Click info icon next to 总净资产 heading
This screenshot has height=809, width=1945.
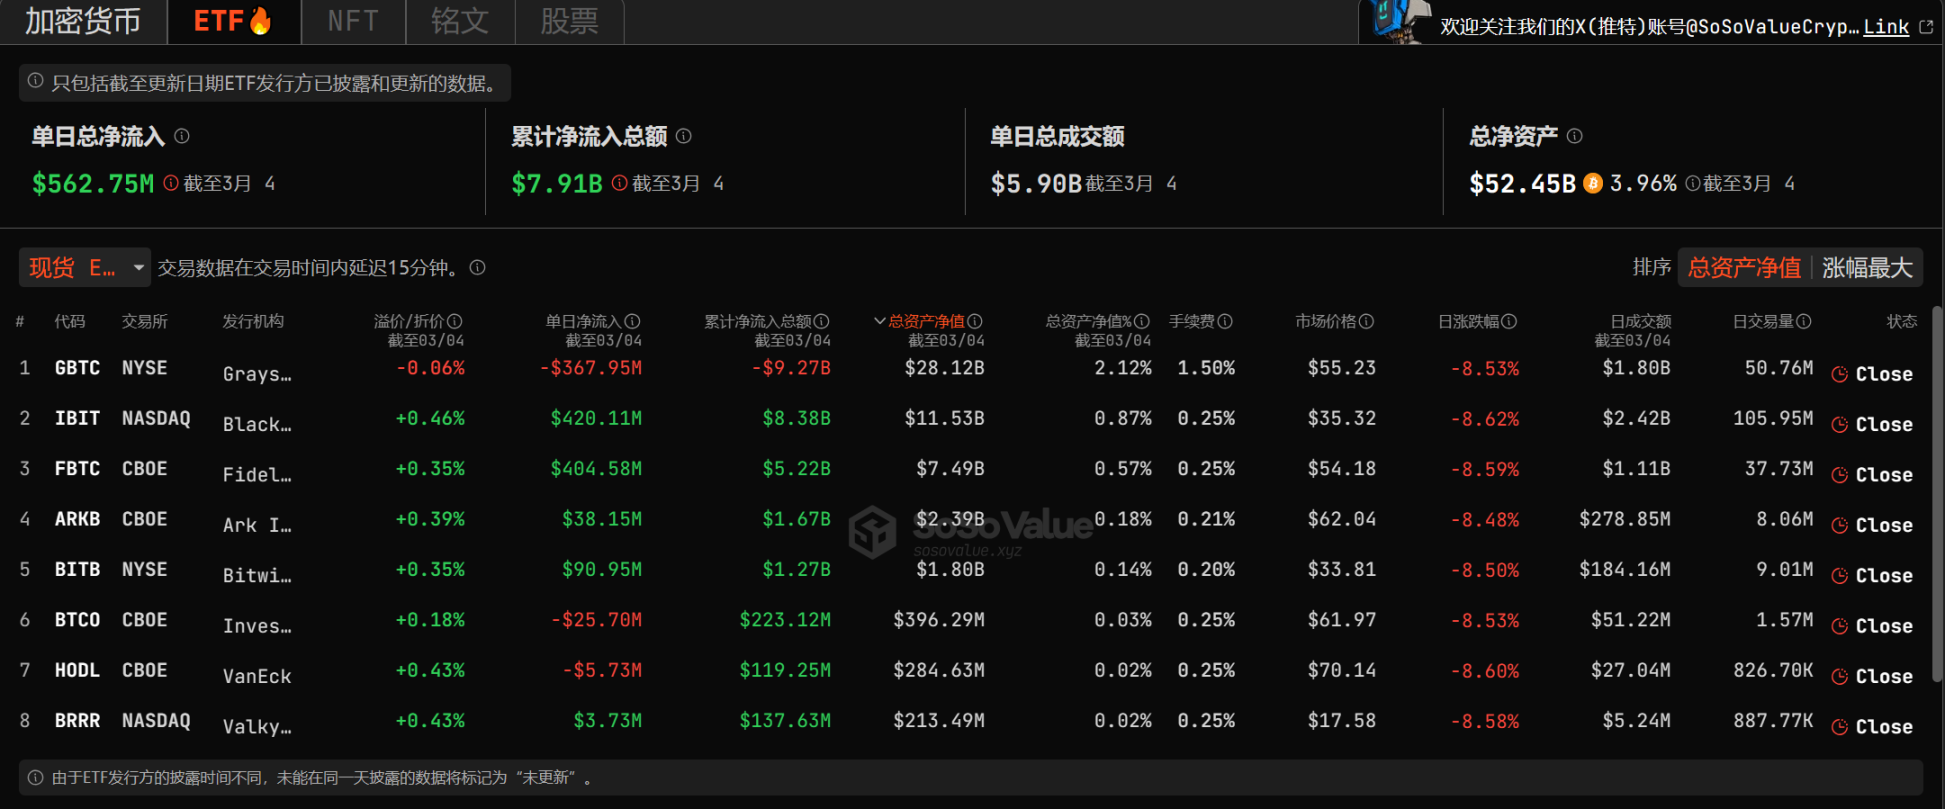(1574, 136)
